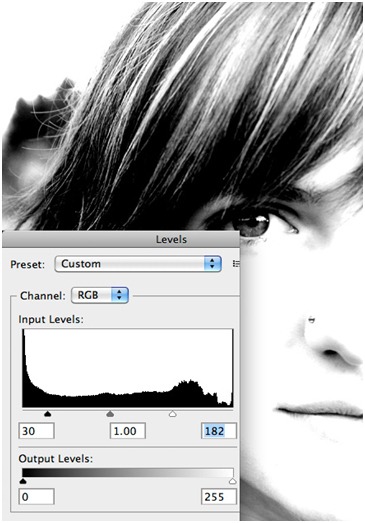Select the gray midtone input slider handle
The width and height of the screenshot is (365, 523).
[x=110, y=414]
